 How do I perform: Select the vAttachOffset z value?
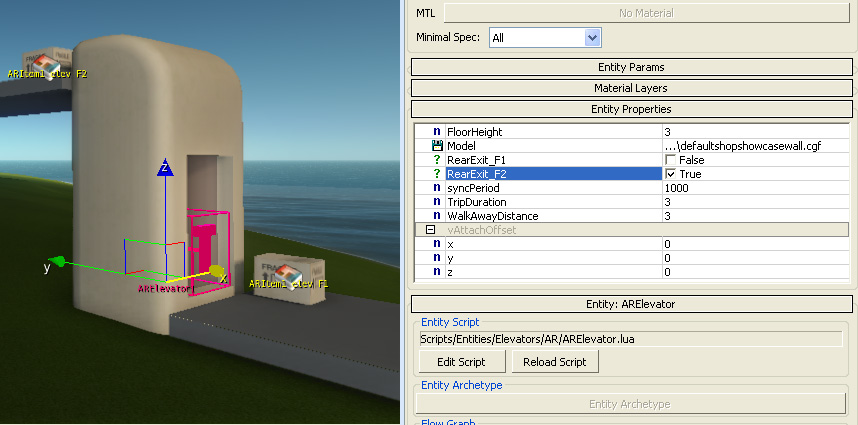[756, 272]
